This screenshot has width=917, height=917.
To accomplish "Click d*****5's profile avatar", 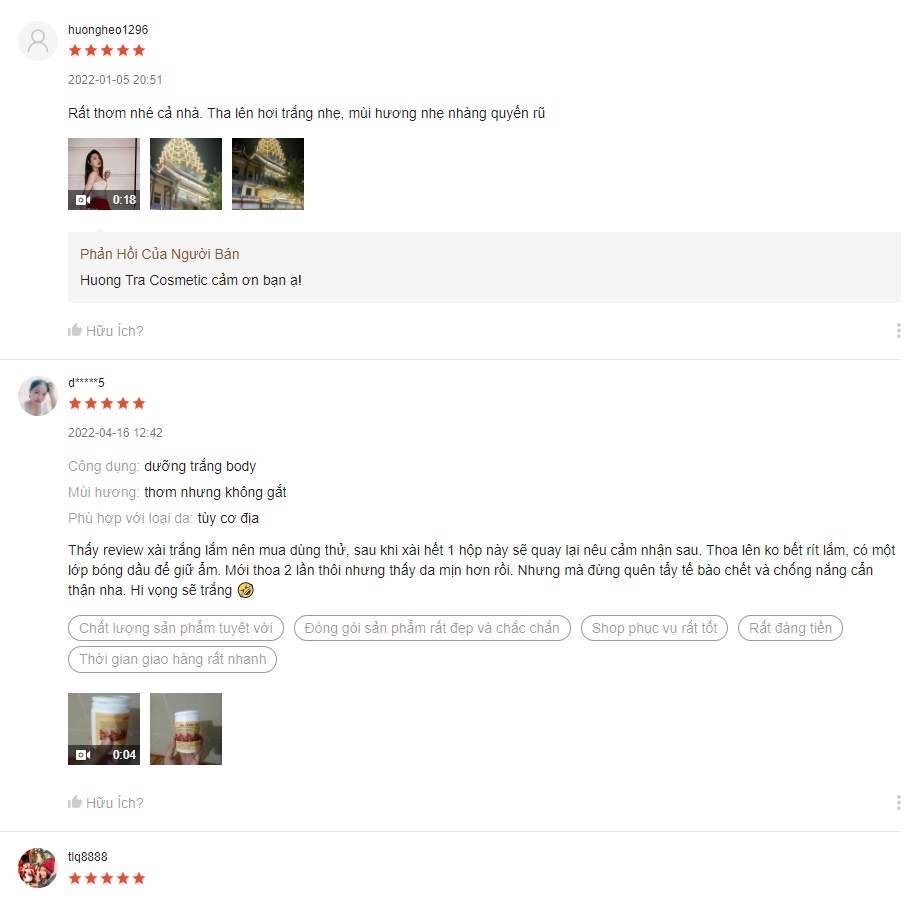I will pyautogui.click(x=38, y=396).
